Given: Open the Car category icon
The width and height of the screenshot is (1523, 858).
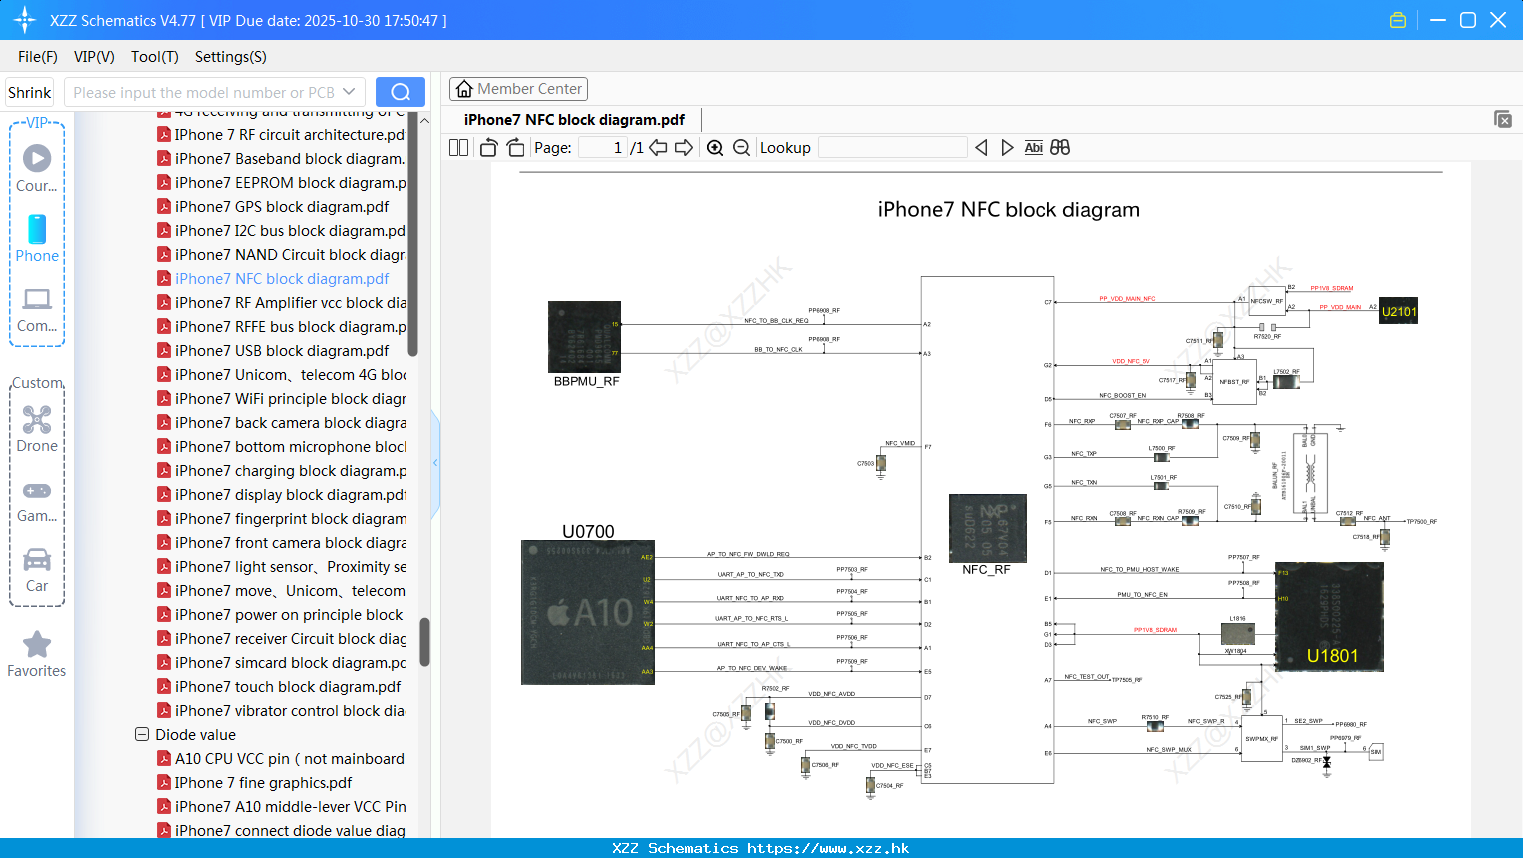Looking at the screenshot, I should 37,570.
